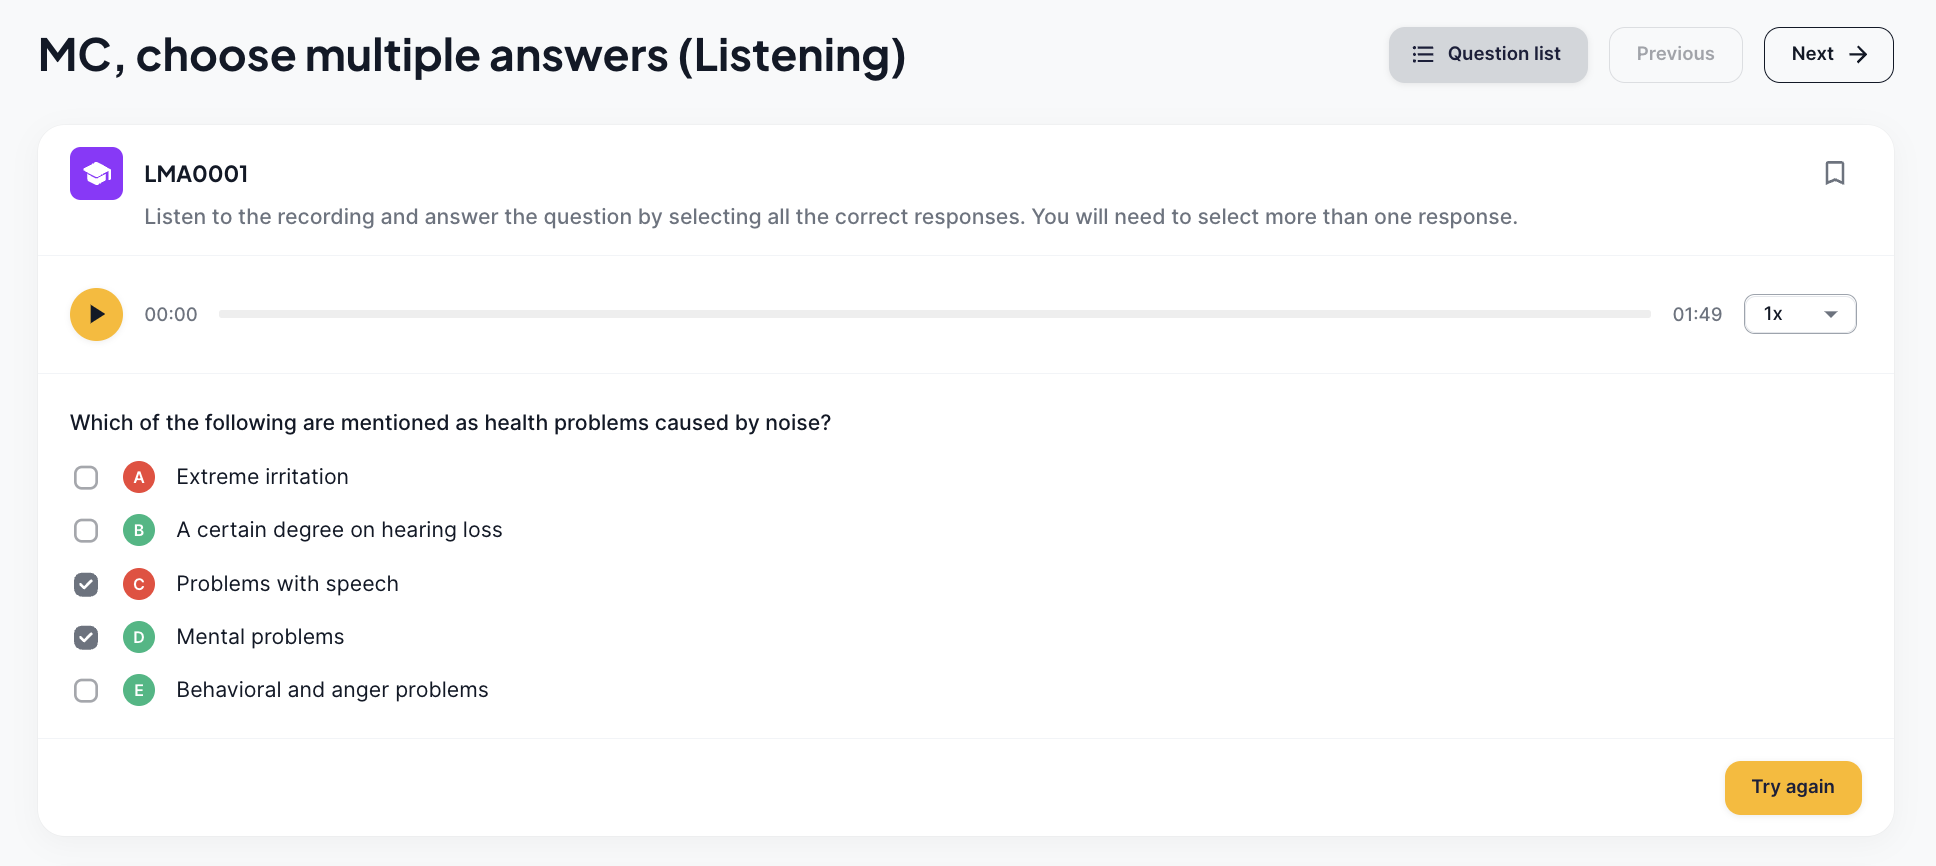Select Behavioral and anger problems checkbox
This screenshot has width=1936, height=866.
click(86, 690)
